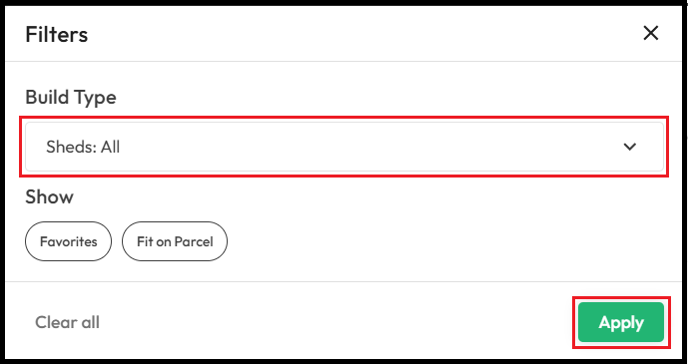Screen dimensions: 688x364
Task: Change build type from Sheds: All
Action: pos(344,147)
